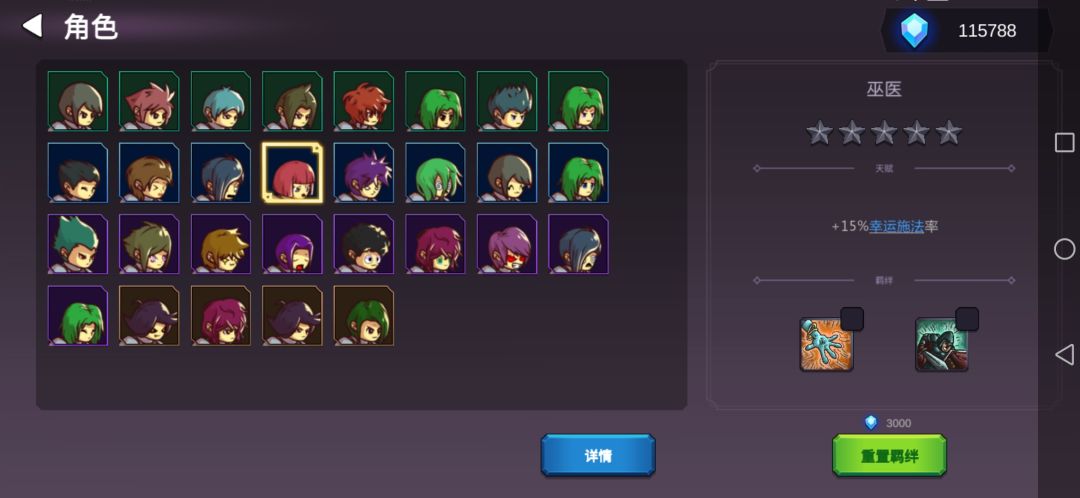
Task: Select the selected red bob-hair character portrait
Action: point(292,173)
